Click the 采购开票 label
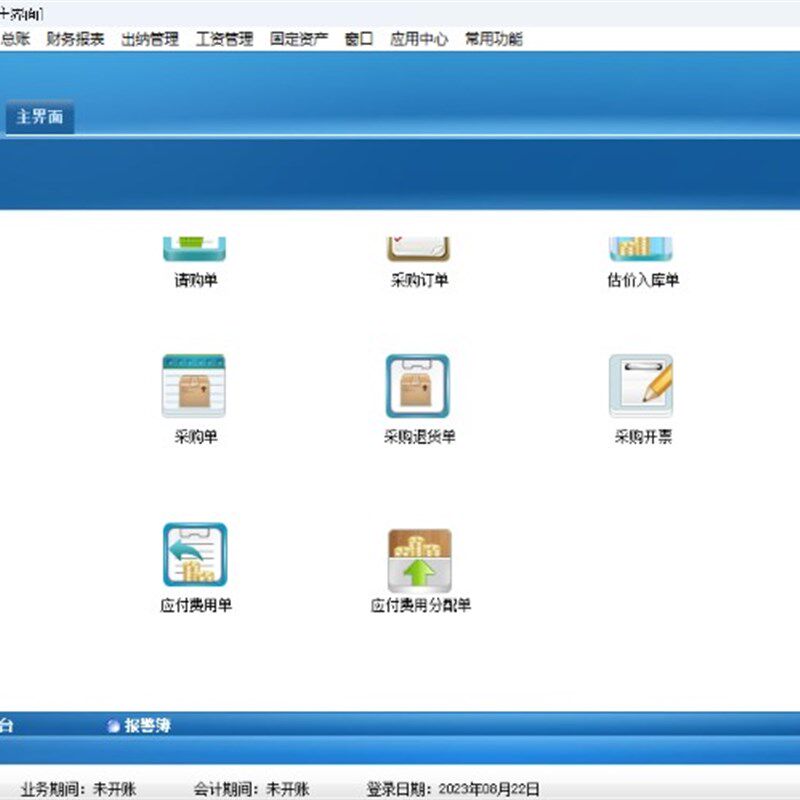 point(643,437)
